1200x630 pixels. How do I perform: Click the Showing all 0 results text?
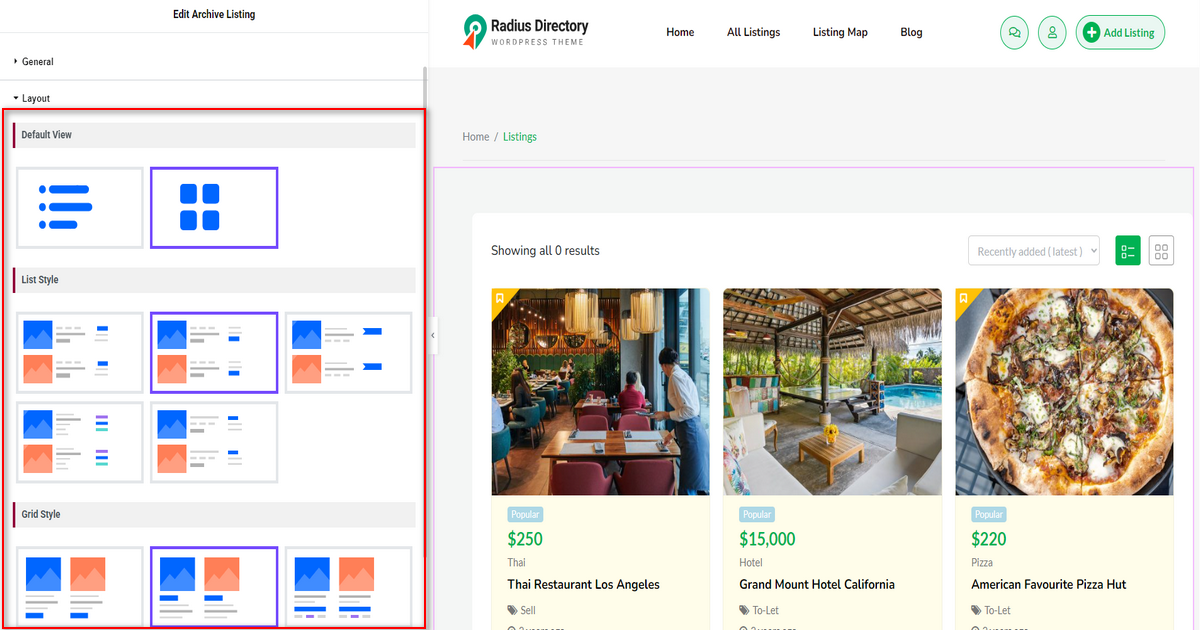tap(545, 251)
